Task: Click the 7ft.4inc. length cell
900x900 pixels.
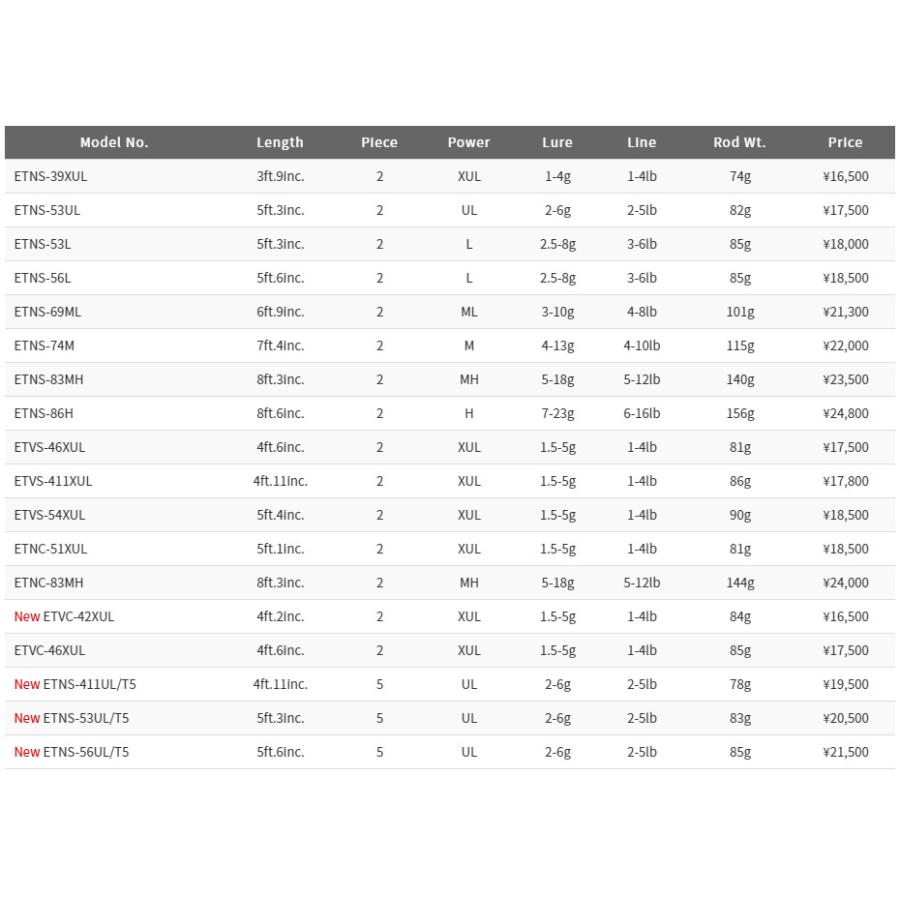Action: point(280,346)
